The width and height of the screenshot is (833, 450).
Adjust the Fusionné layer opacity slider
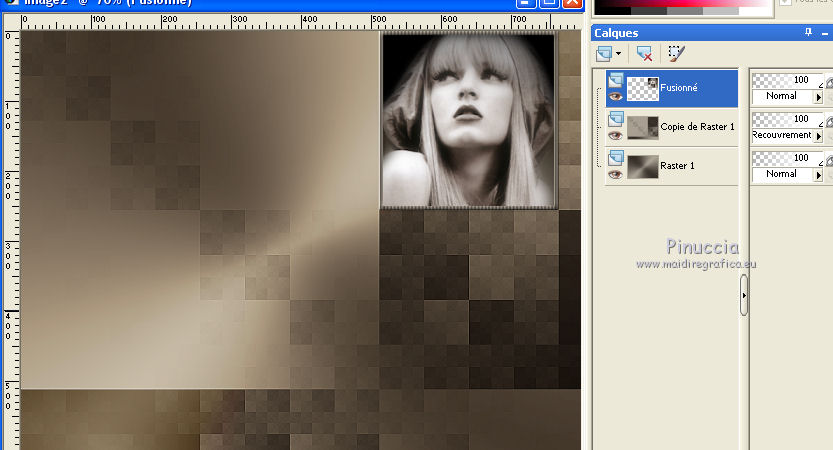point(787,80)
